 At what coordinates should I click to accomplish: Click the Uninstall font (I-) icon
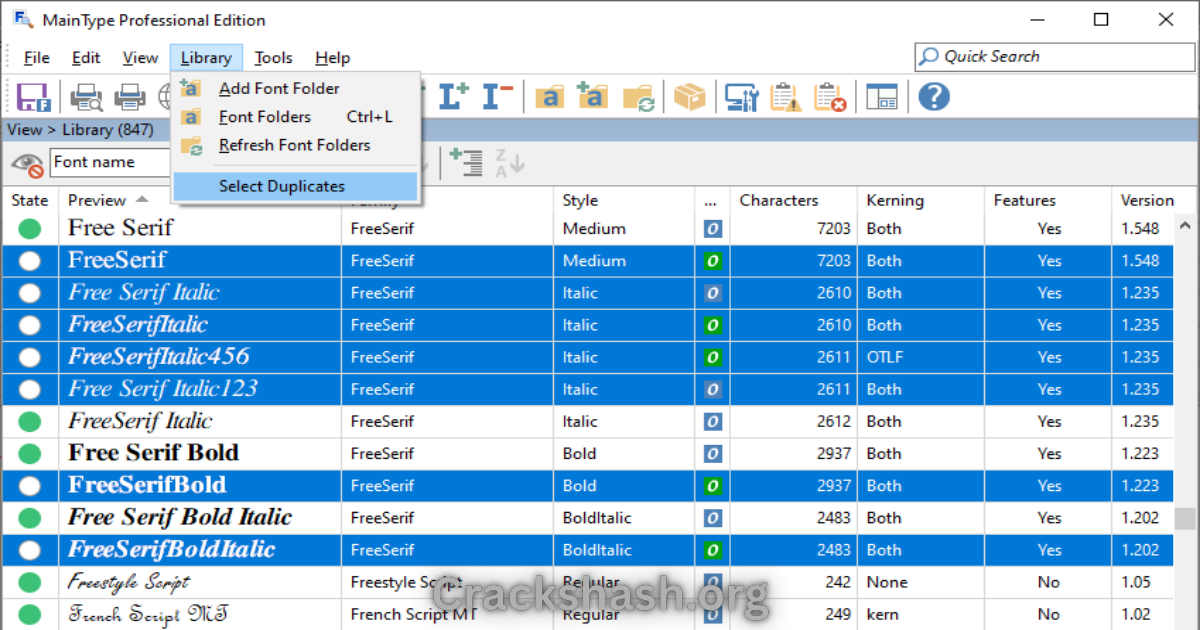(x=497, y=97)
